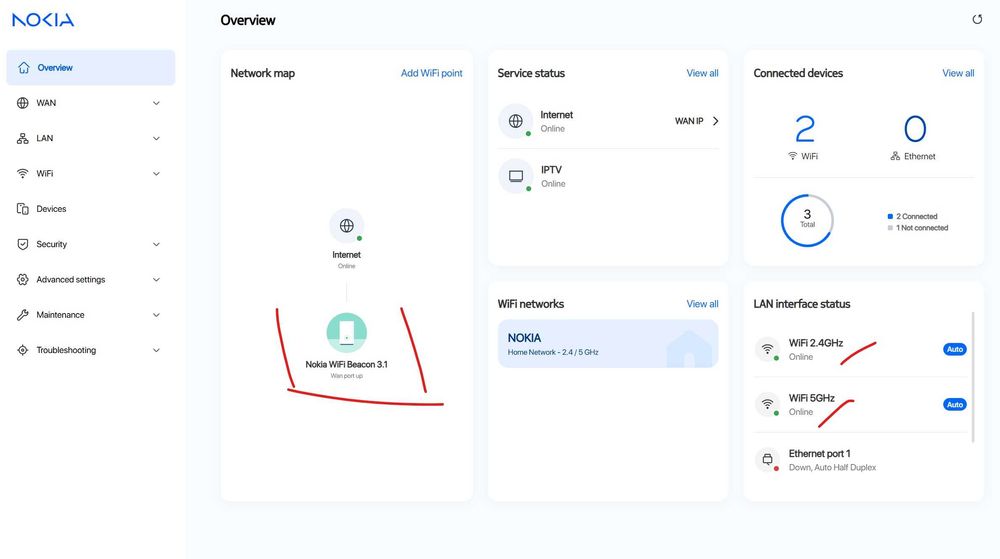Click the LAN interface status scrollbar
The image size is (1000, 559).
[x=973, y=377]
